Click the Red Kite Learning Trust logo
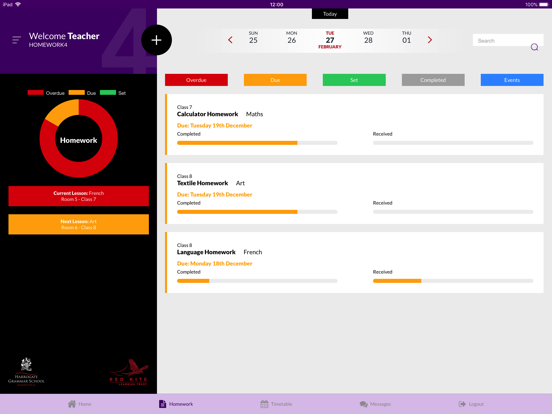The image size is (552, 414). pyautogui.click(x=128, y=372)
